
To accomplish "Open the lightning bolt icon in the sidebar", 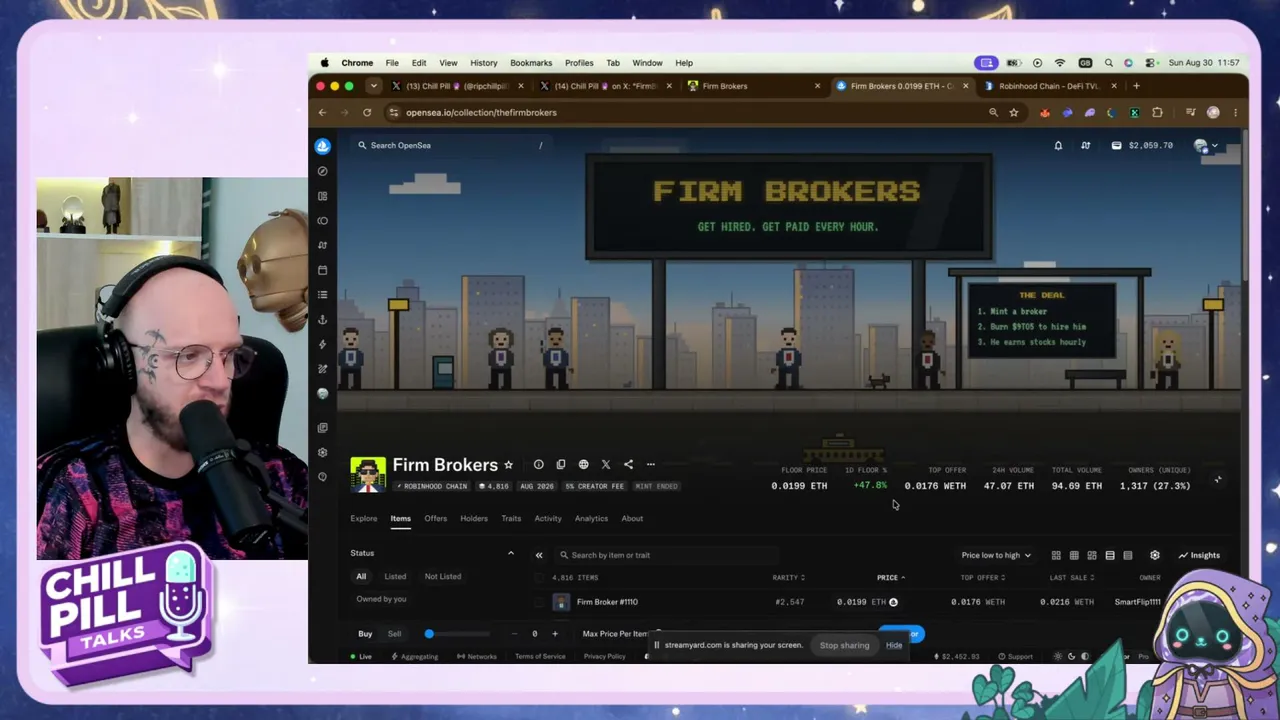I will pos(322,344).
